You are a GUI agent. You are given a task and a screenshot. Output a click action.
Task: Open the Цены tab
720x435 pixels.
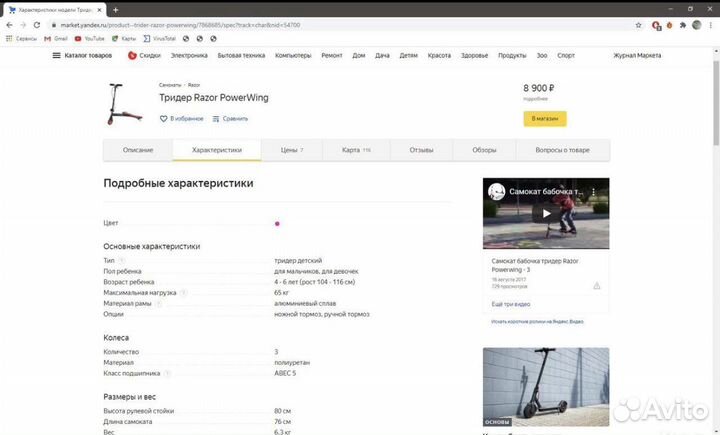(x=291, y=150)
